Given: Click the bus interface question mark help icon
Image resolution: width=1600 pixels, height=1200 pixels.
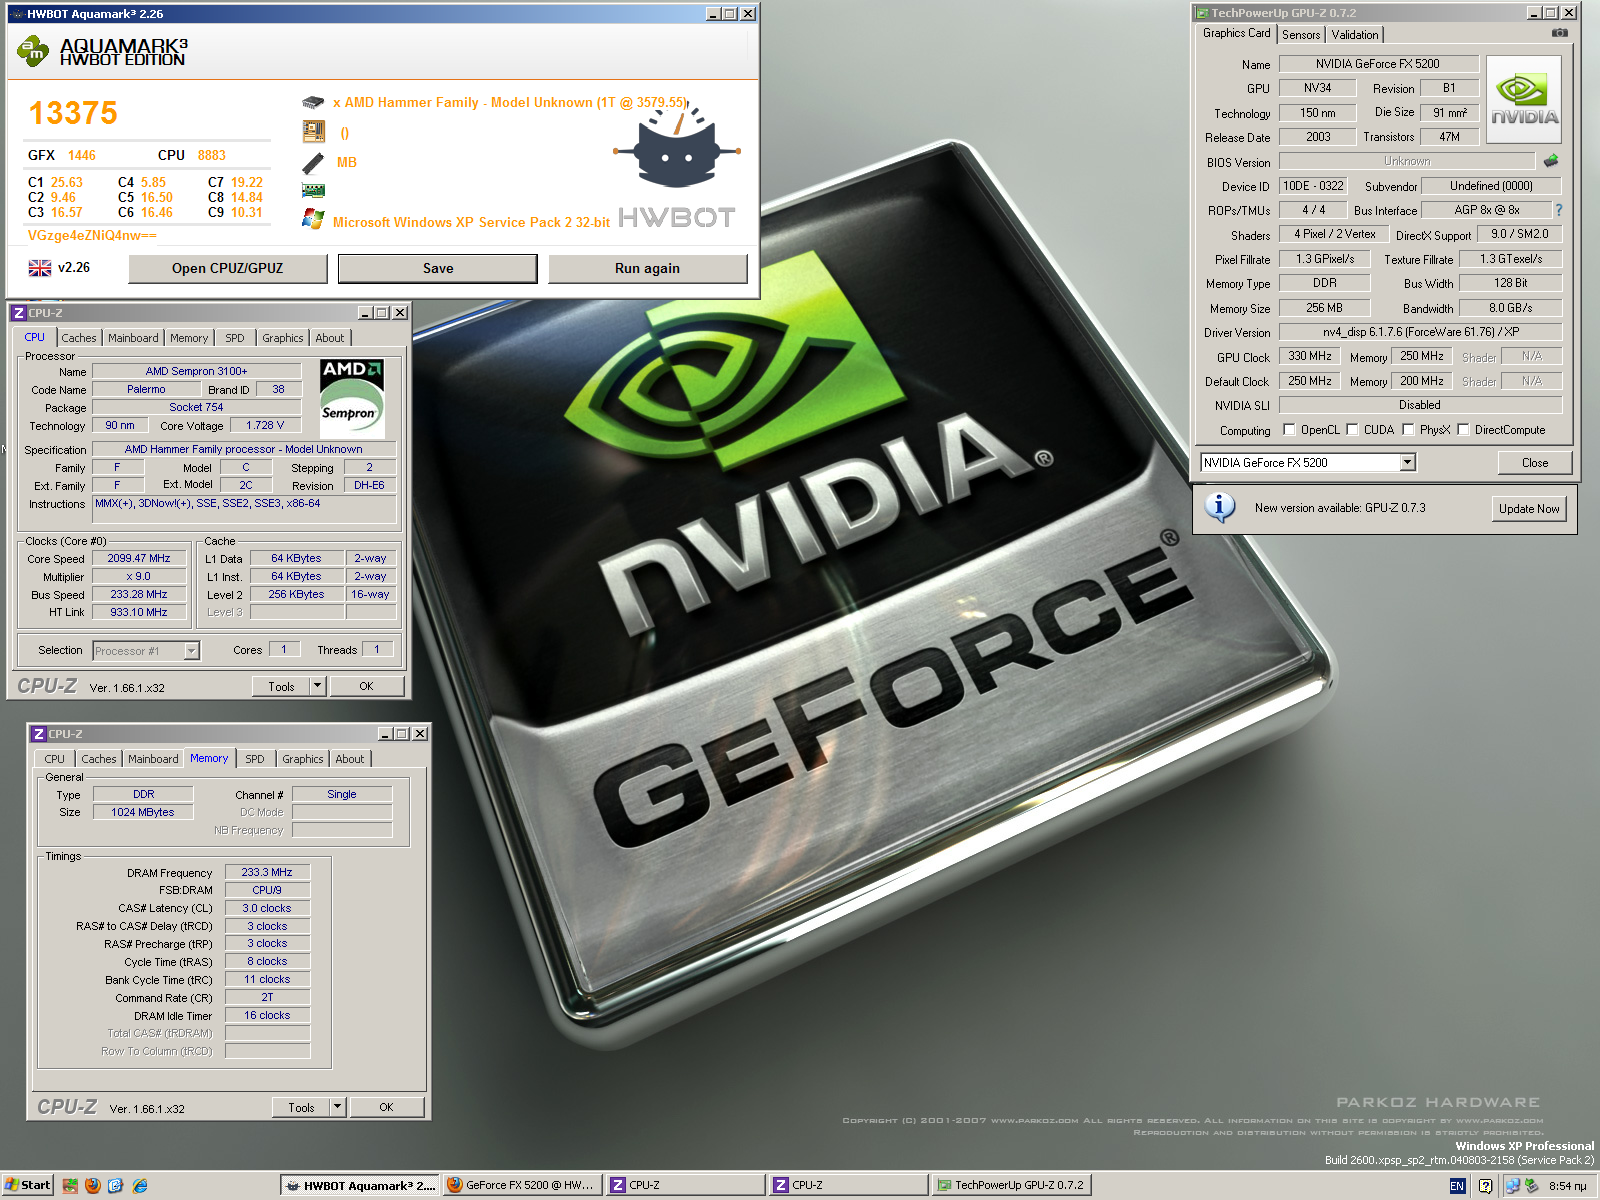Looking at the screenshot, I should (1558, 210).
